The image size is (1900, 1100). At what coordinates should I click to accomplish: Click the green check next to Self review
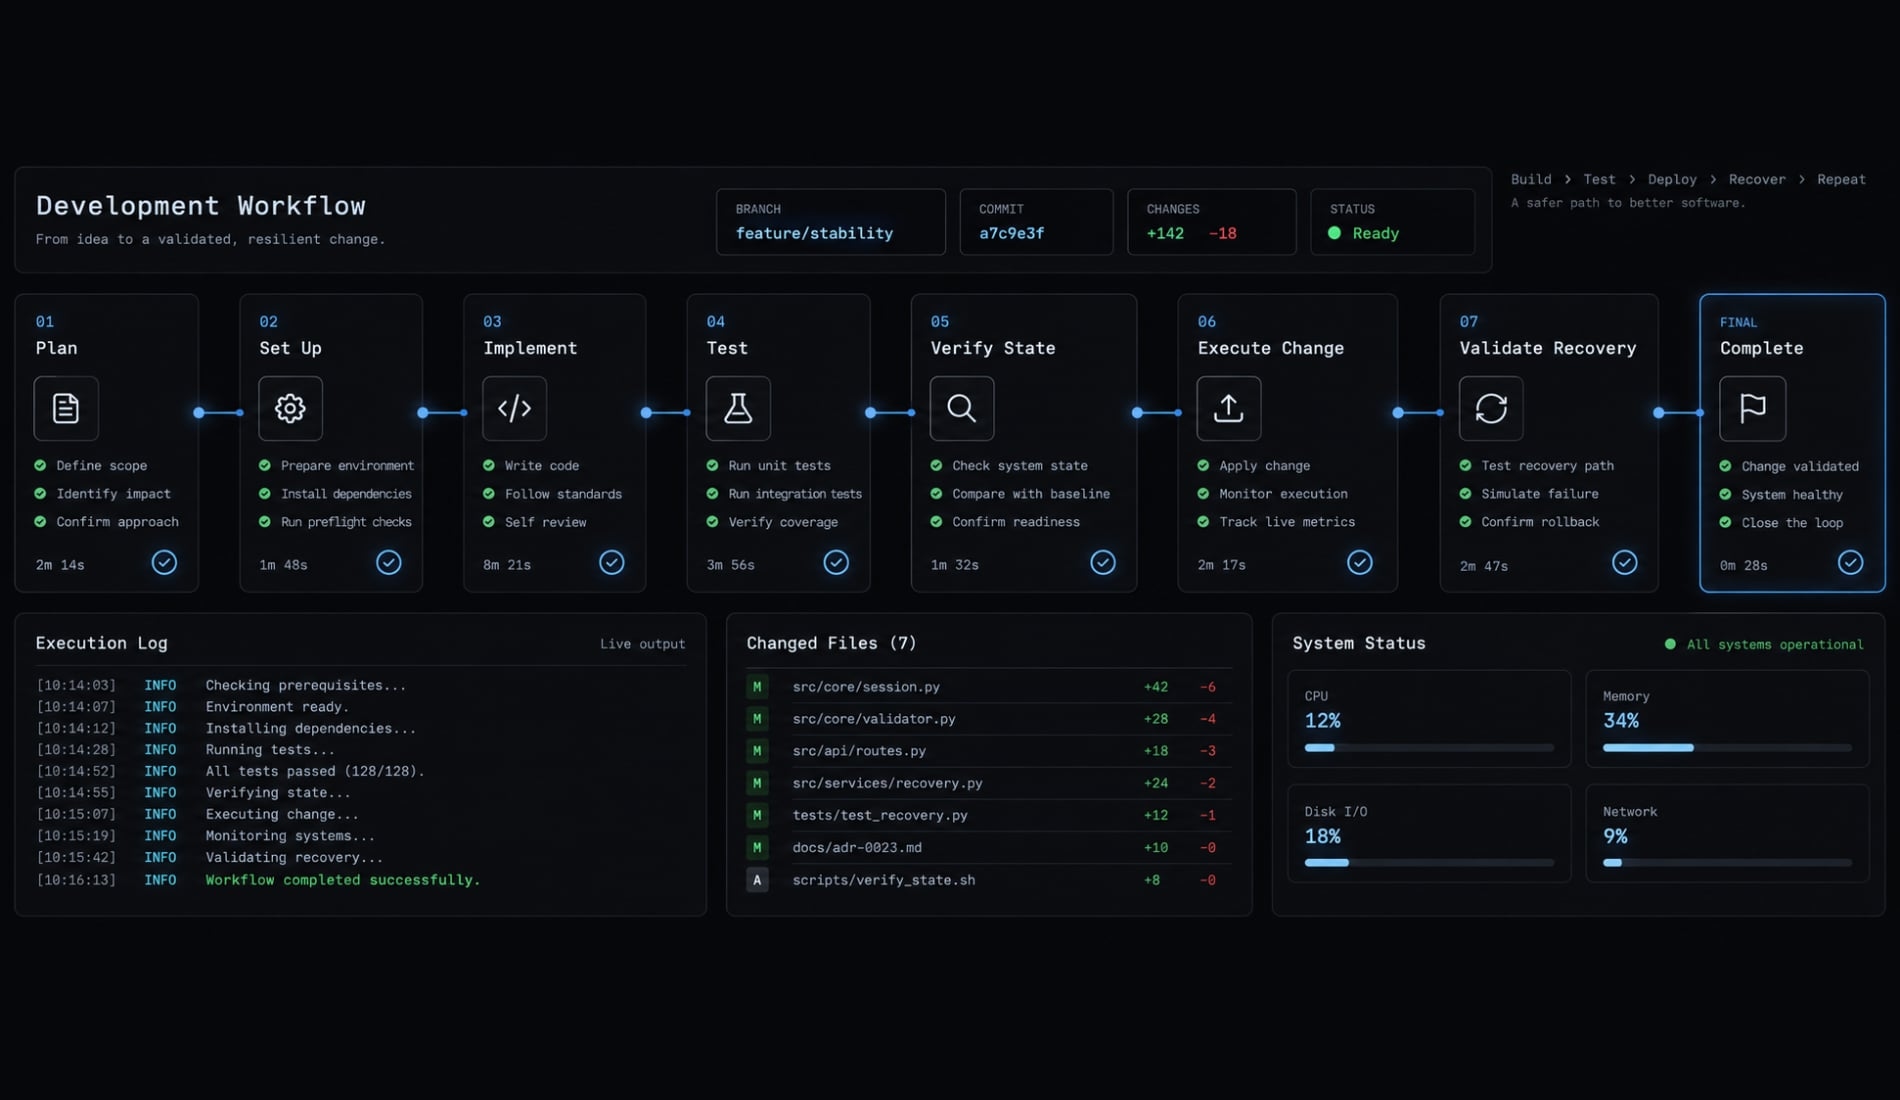[x=488, y=521]
